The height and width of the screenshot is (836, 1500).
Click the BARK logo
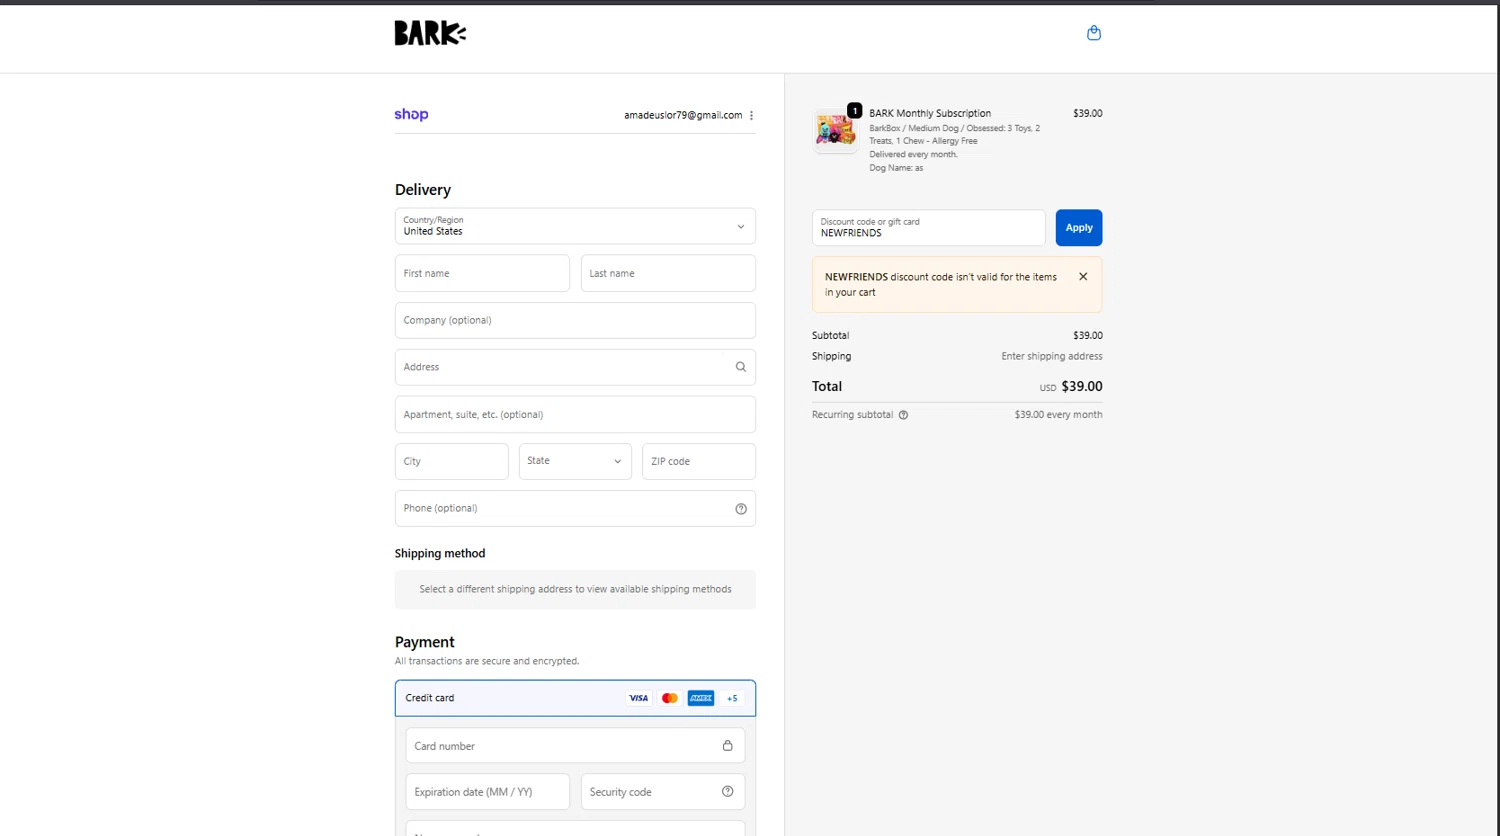430,33
